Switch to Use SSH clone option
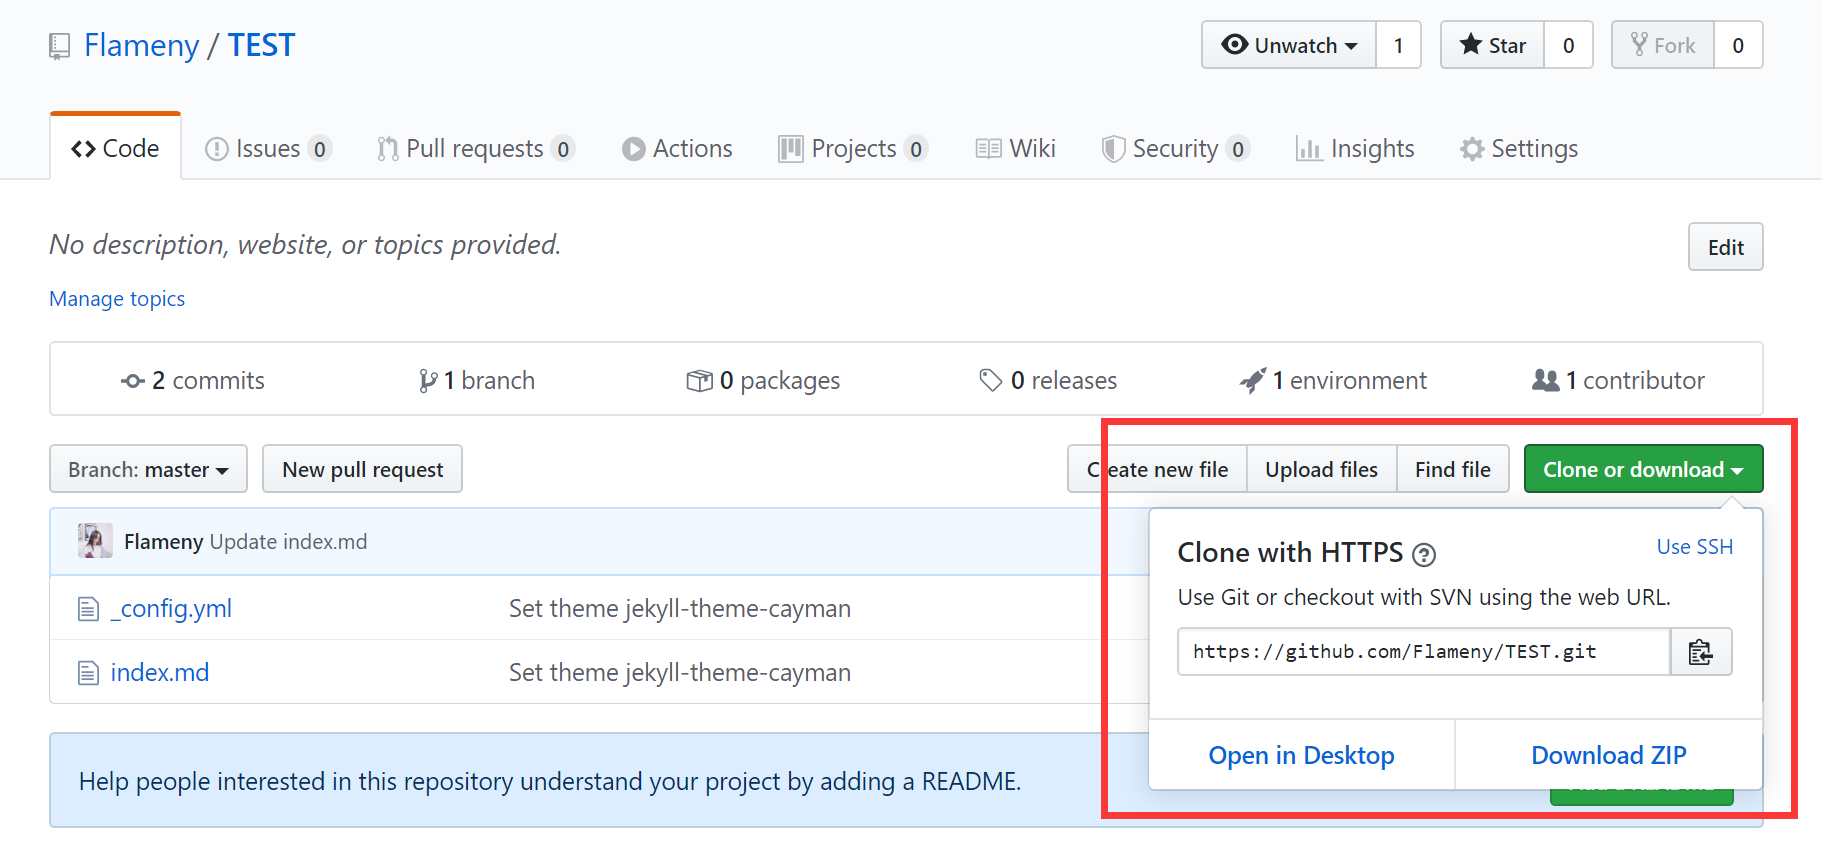This screenshot has height=852, width=1821. pyautogui.click(x=1694, y=547)
